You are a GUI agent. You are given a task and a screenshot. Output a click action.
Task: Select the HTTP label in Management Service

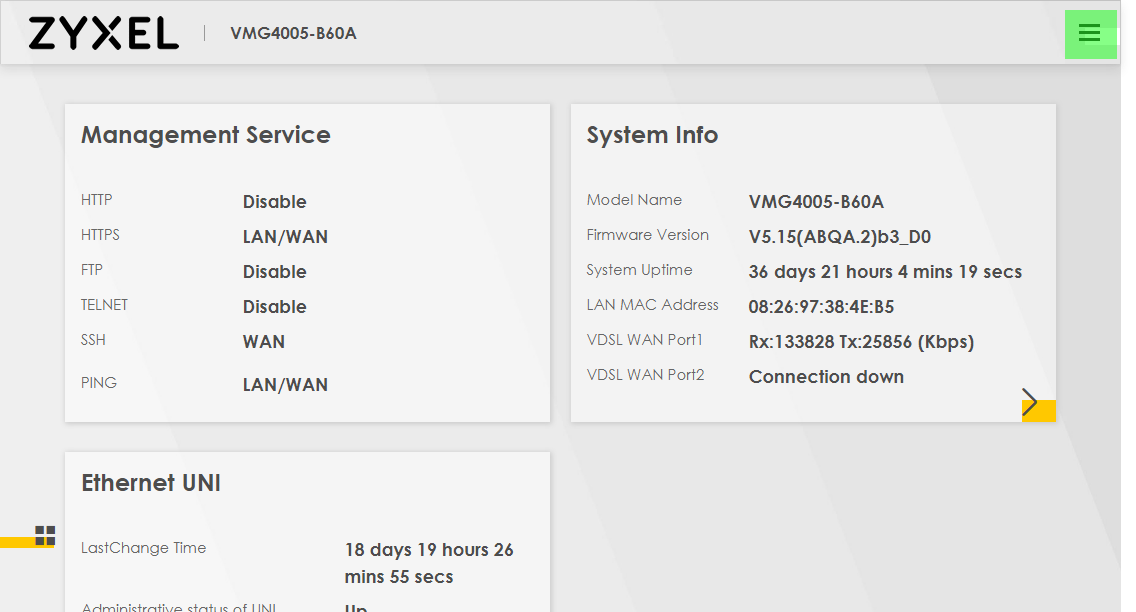[x=96, y=200]
